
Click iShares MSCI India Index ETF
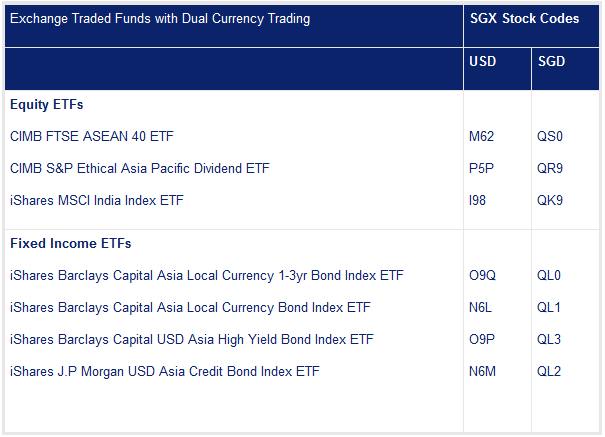tap(97, 200)
